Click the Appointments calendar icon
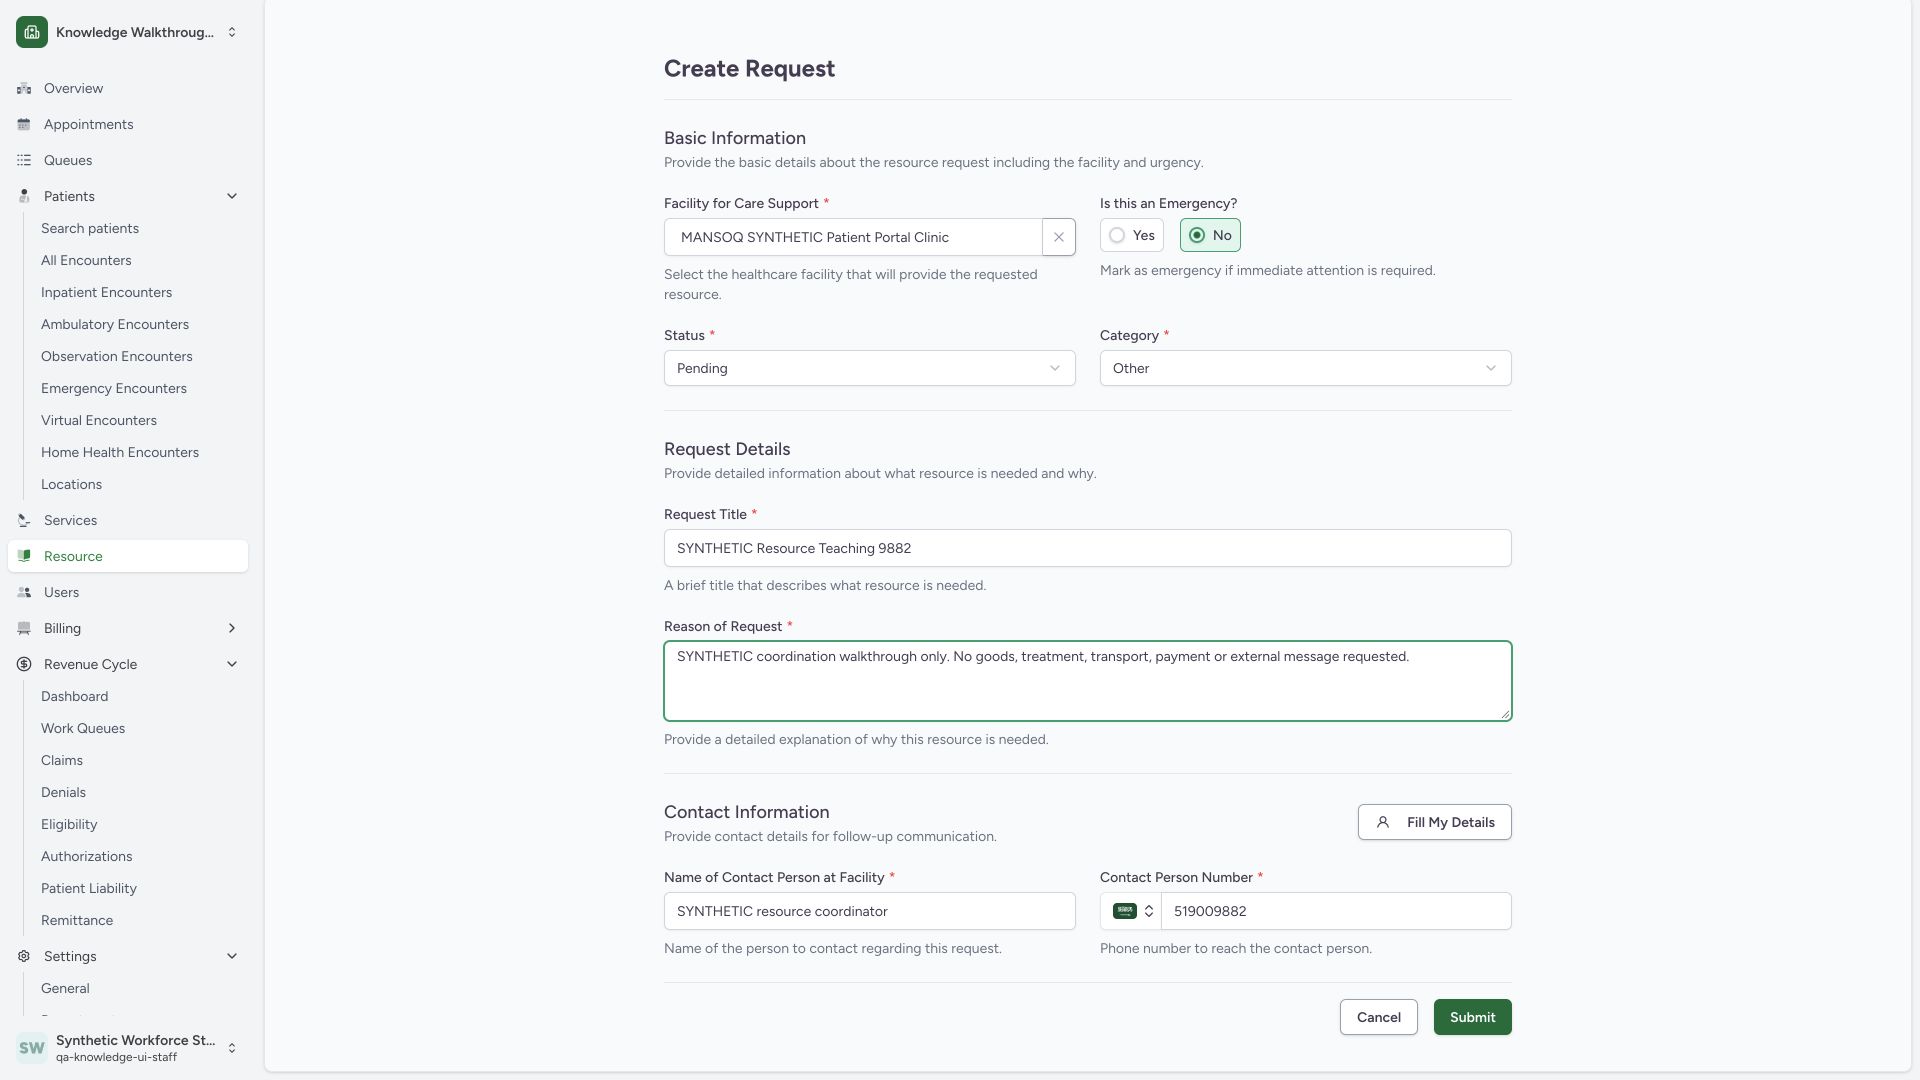1920x1080 pixels. click(24, 124)
